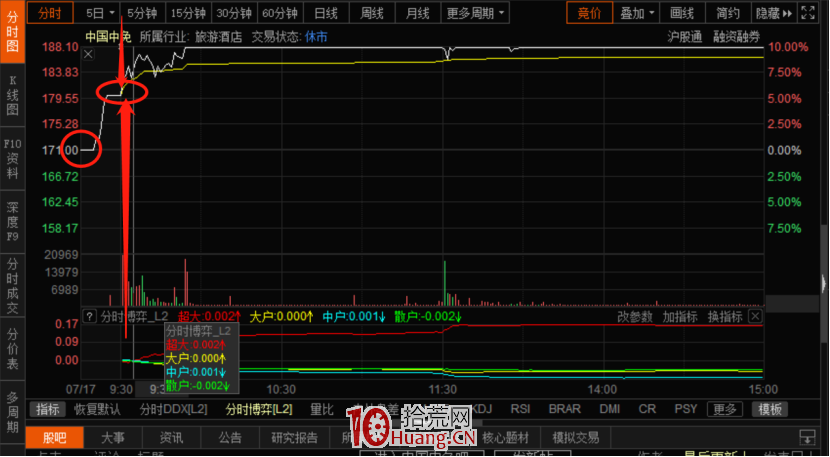Open 深度F9 in the sidebar
Image resolution: width=830 pixels, height=457 pixels.
click(13, 221)
